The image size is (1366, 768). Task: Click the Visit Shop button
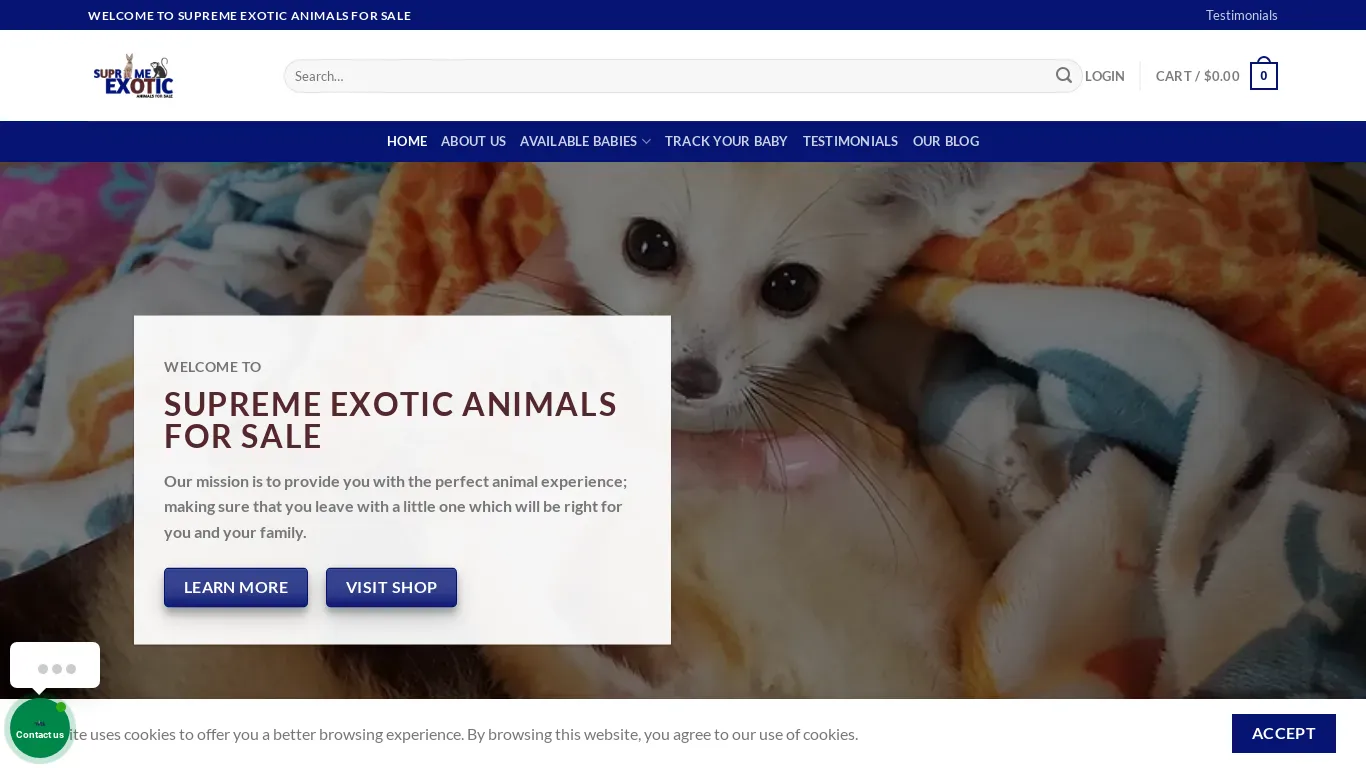tap(391, 587)
